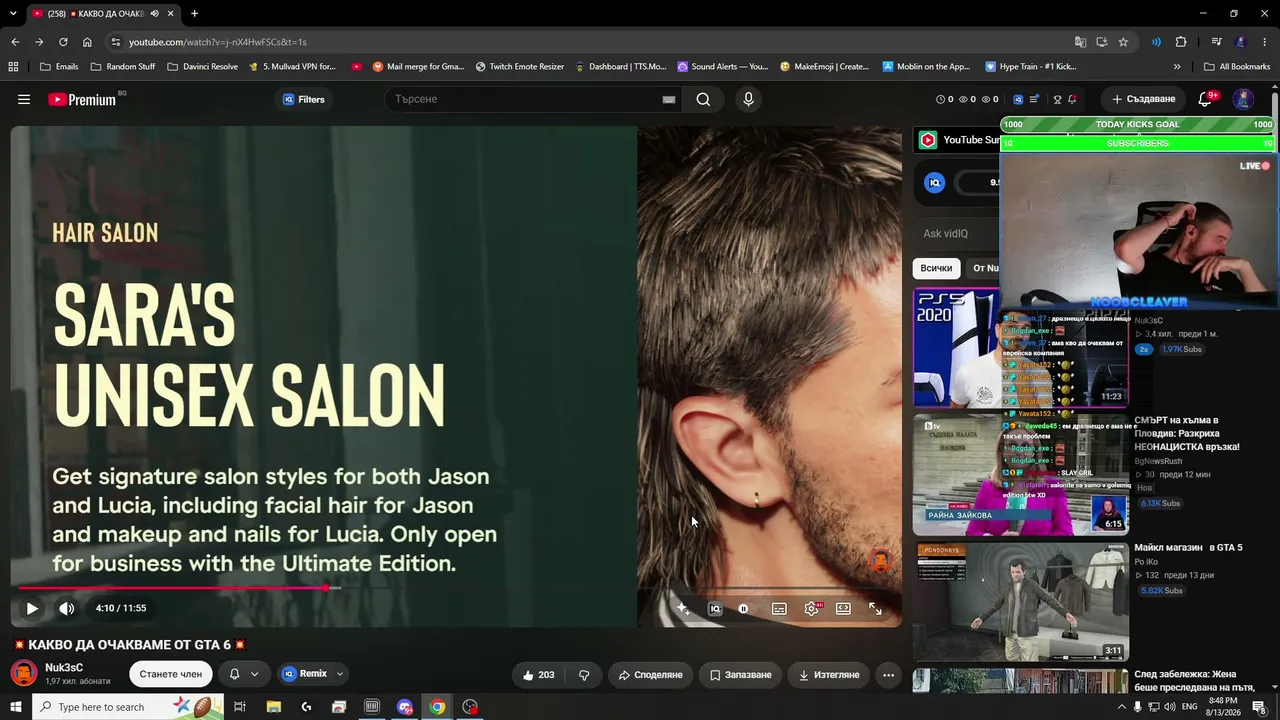The image size is (1280, 720).
Task: Open the browser home page
Action: coord(87,42)
